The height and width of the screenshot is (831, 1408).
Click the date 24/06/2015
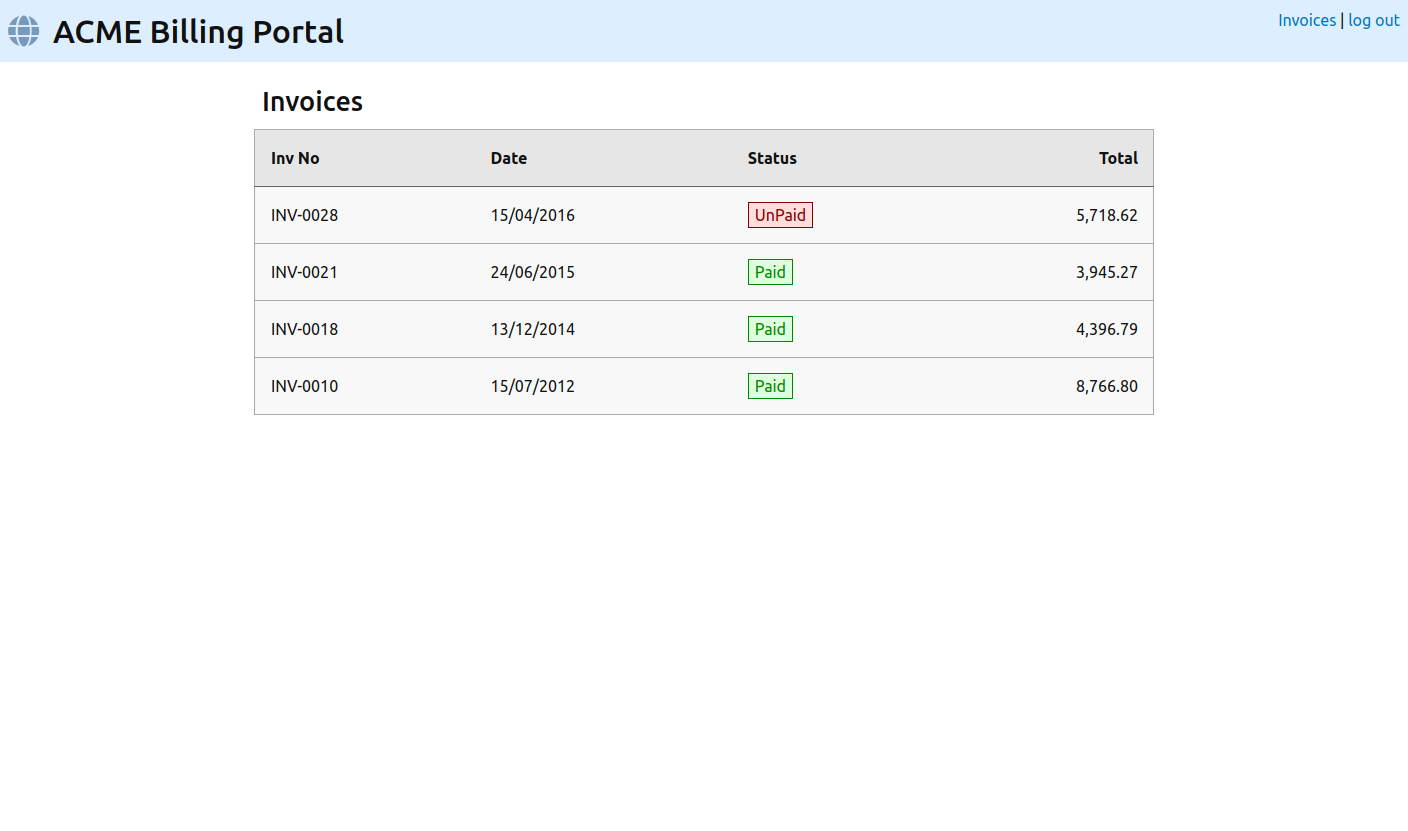533,272
